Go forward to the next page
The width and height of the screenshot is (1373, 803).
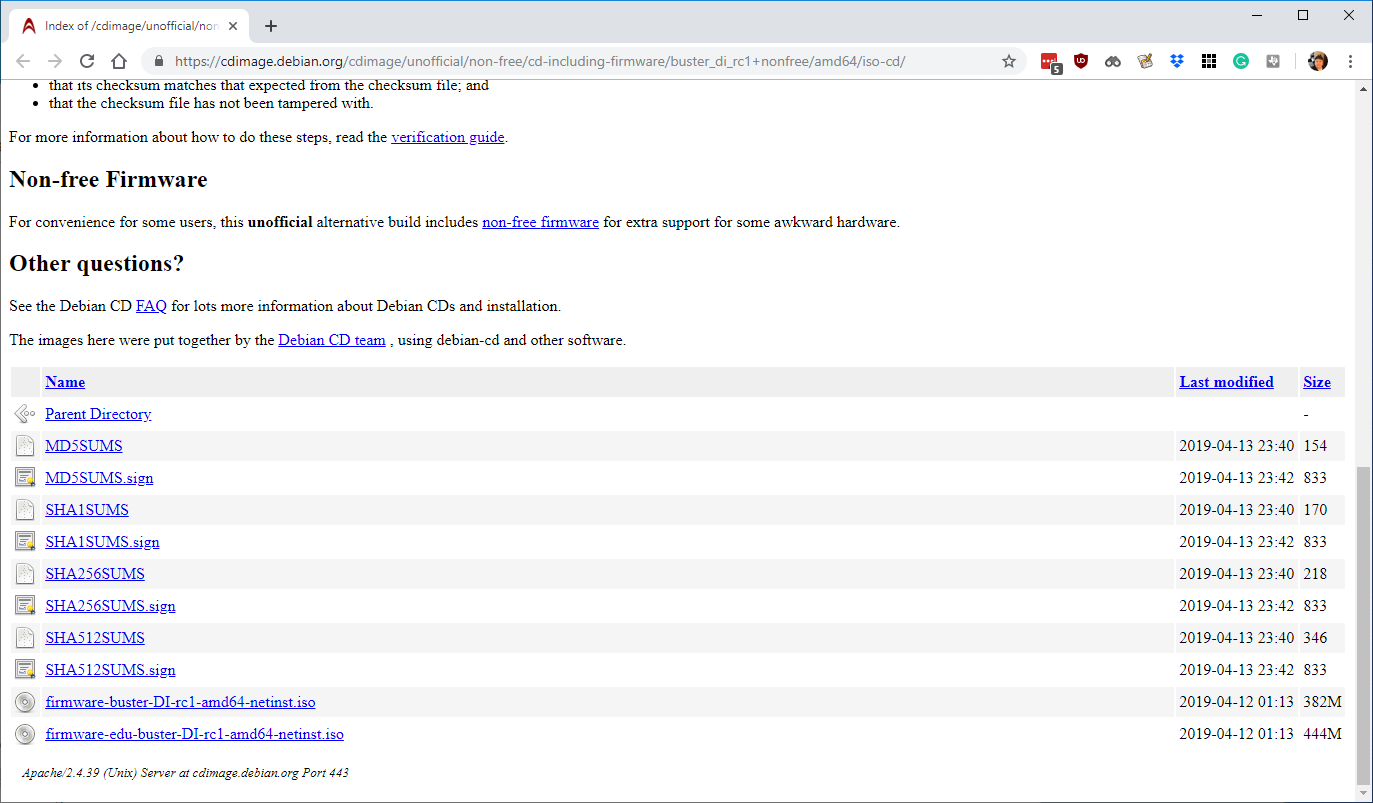pyautogui.click(x=55, y=61)
